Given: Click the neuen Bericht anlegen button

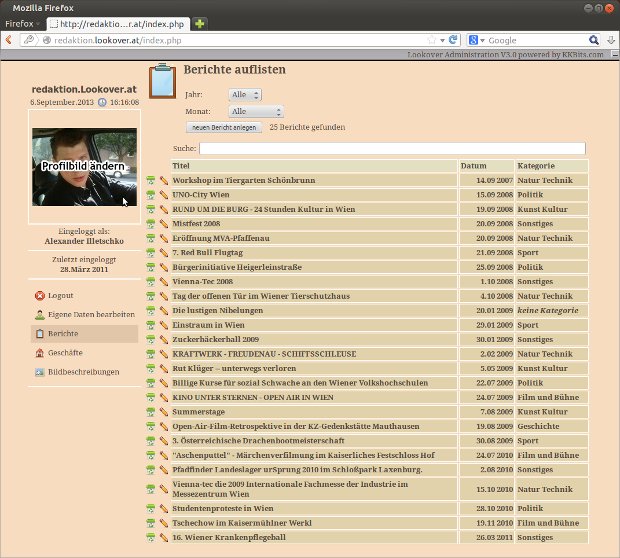Looking at the screenshot, I should 224,127.
